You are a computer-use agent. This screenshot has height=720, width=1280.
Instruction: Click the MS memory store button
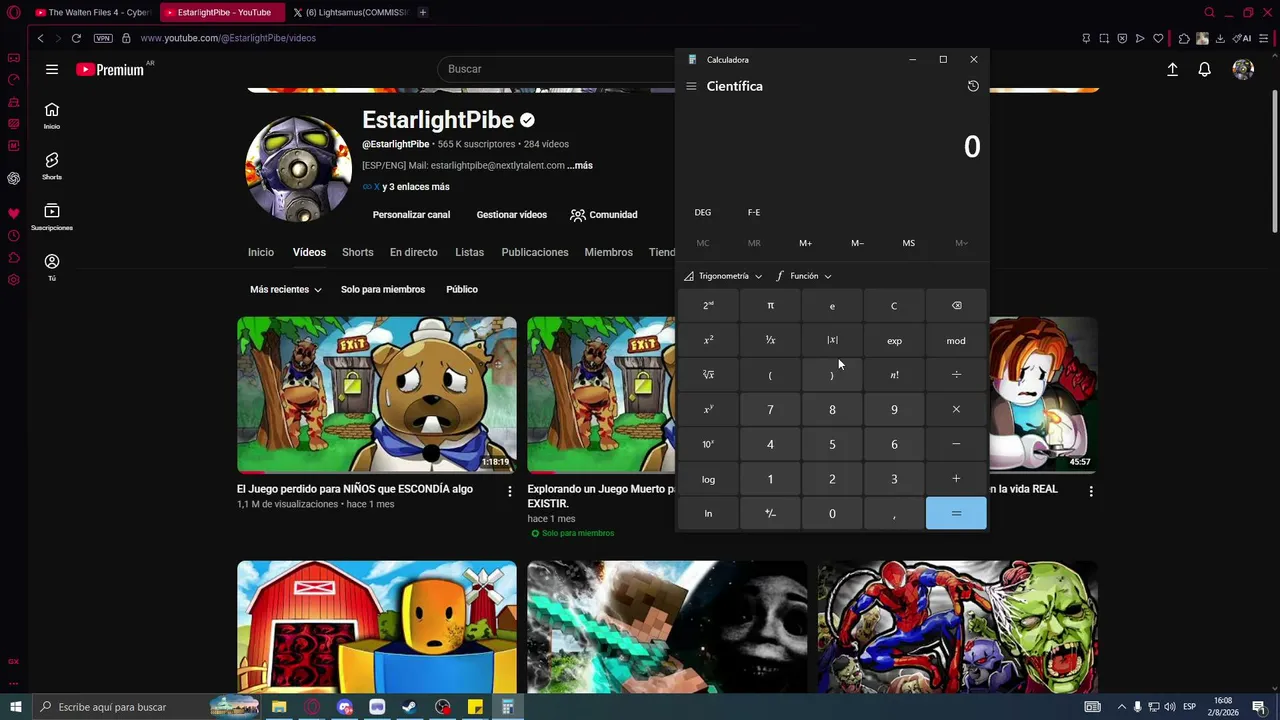(908, 243)
